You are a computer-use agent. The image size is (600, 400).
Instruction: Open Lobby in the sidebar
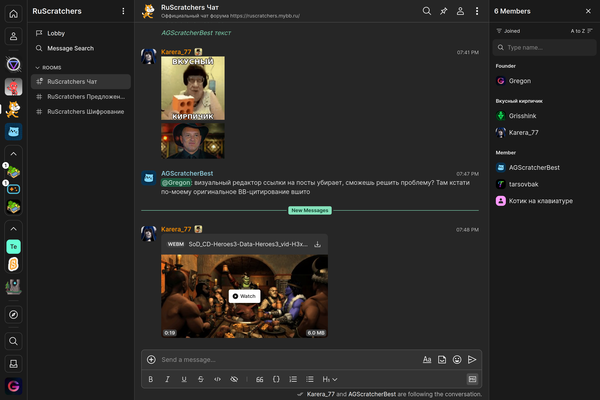pos(56,33)
